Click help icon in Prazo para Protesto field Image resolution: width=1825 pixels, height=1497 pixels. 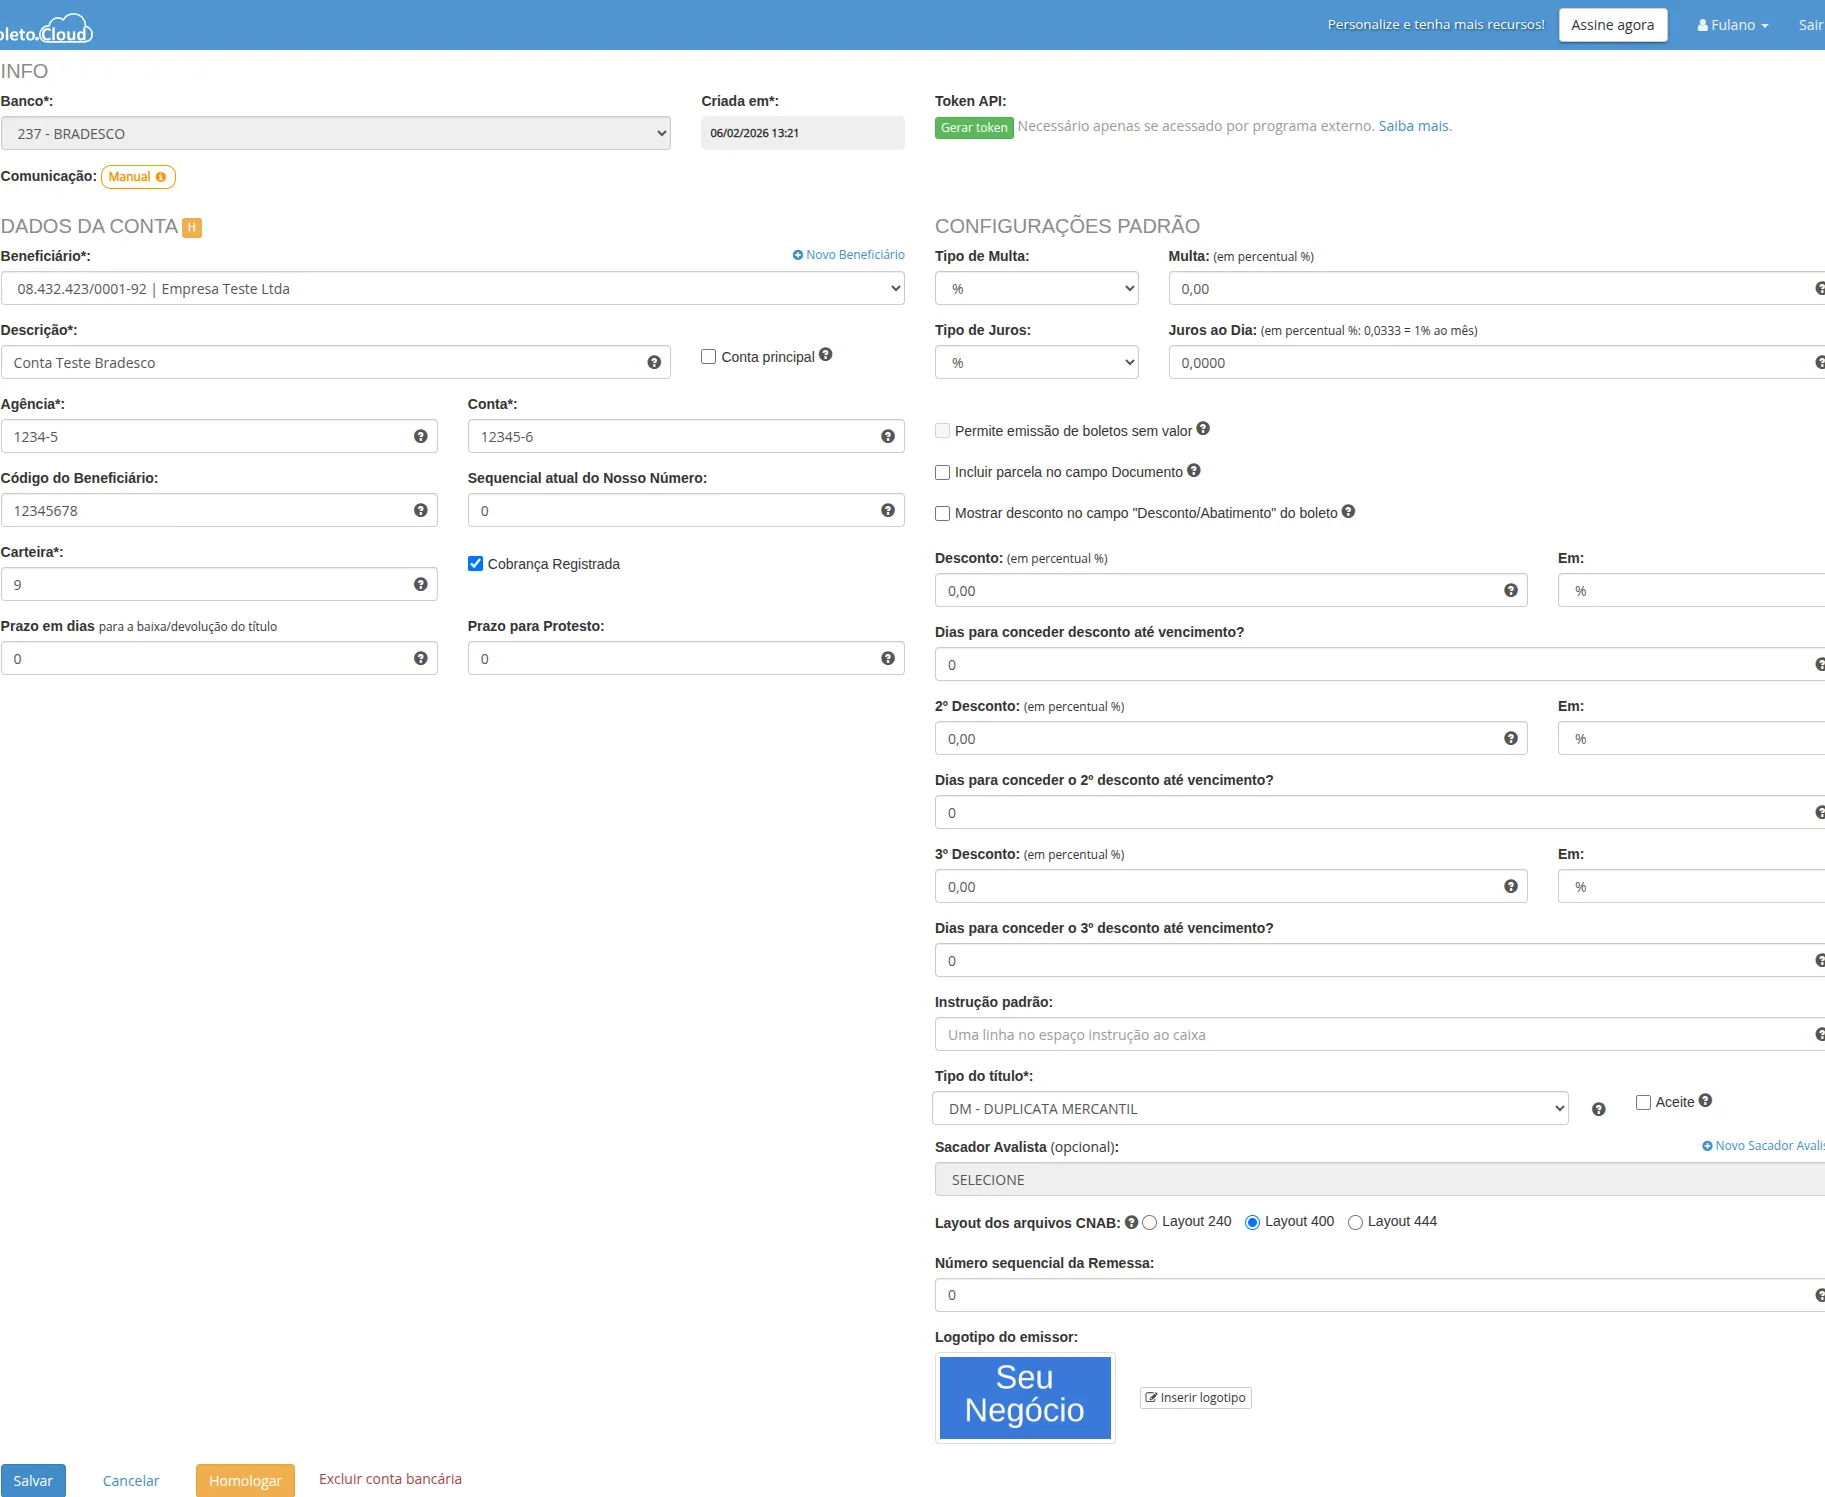(x=887, y=658)
